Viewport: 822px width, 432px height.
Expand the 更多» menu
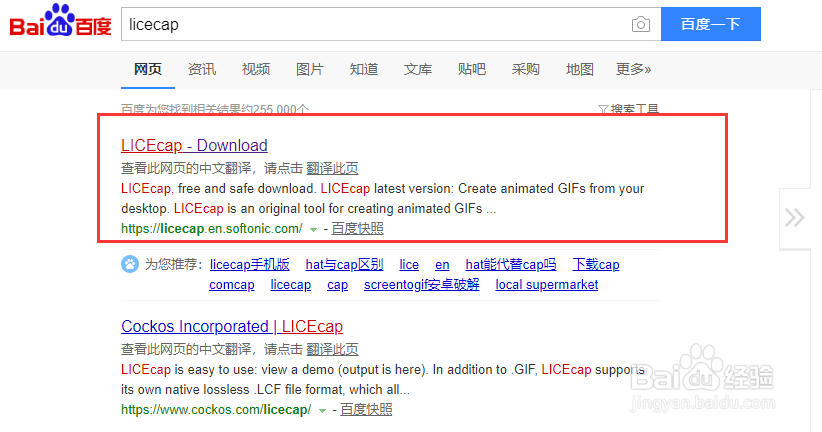[x=633, y=69]
